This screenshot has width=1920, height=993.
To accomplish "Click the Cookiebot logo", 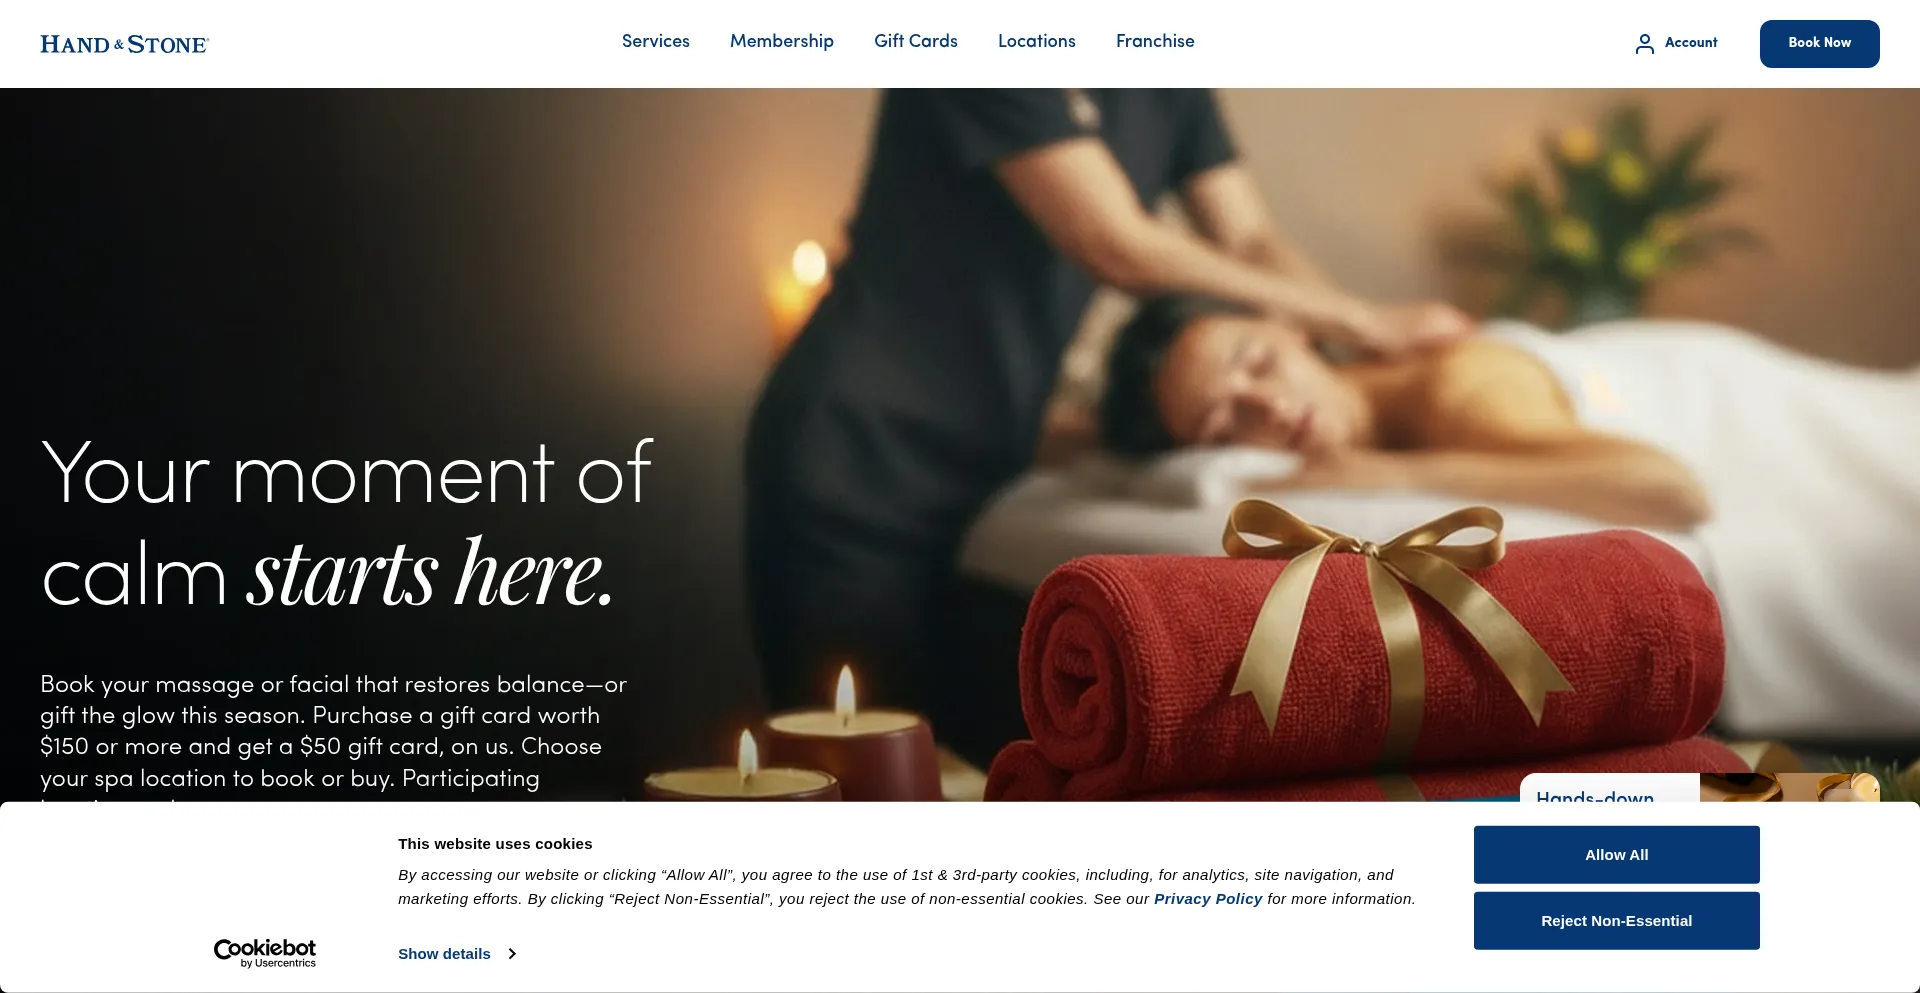I will [265, 953].
